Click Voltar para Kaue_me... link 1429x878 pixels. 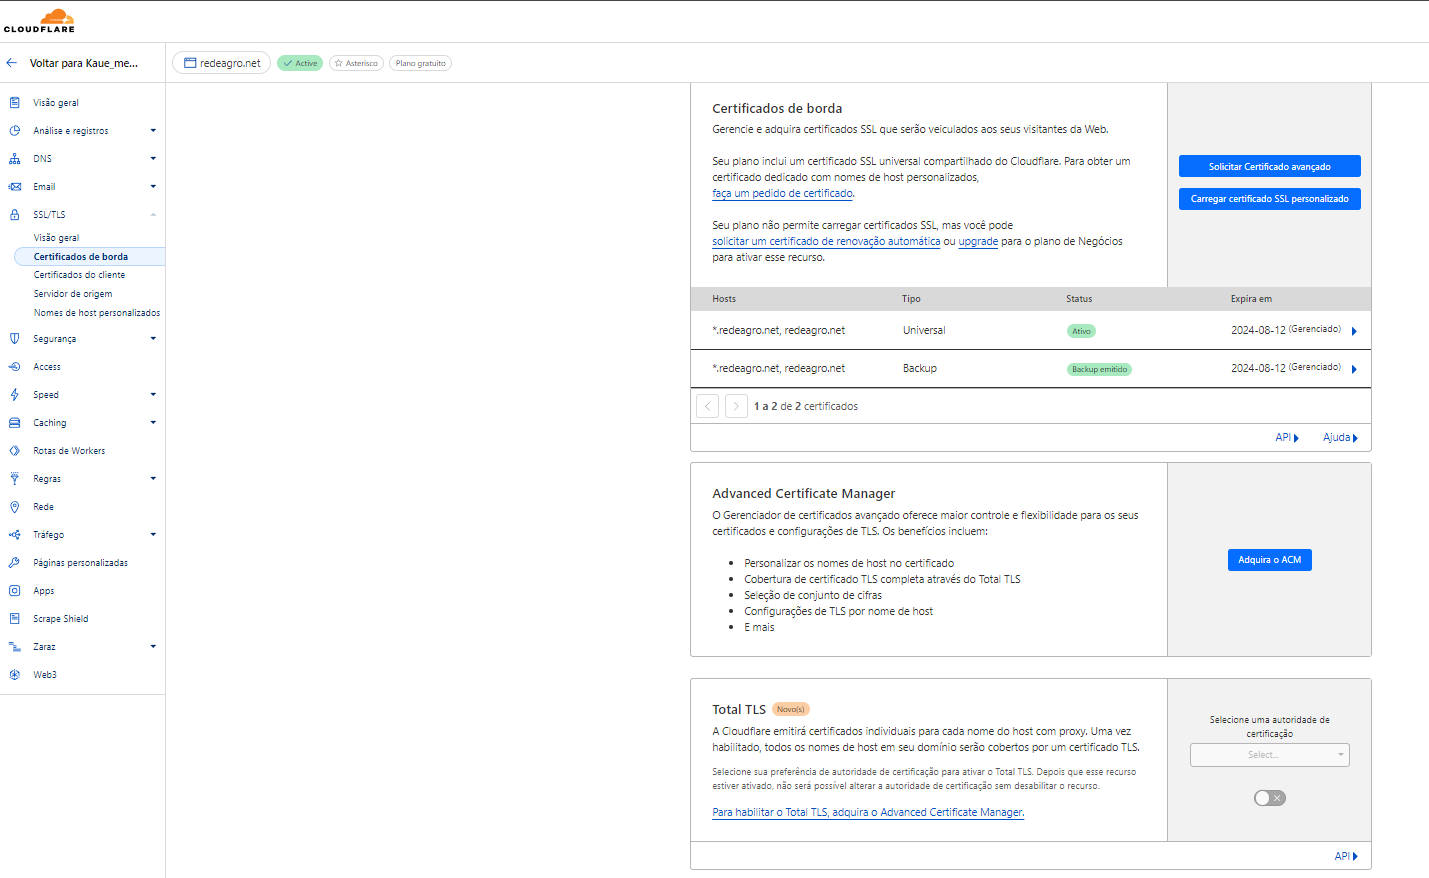[84, 63]
